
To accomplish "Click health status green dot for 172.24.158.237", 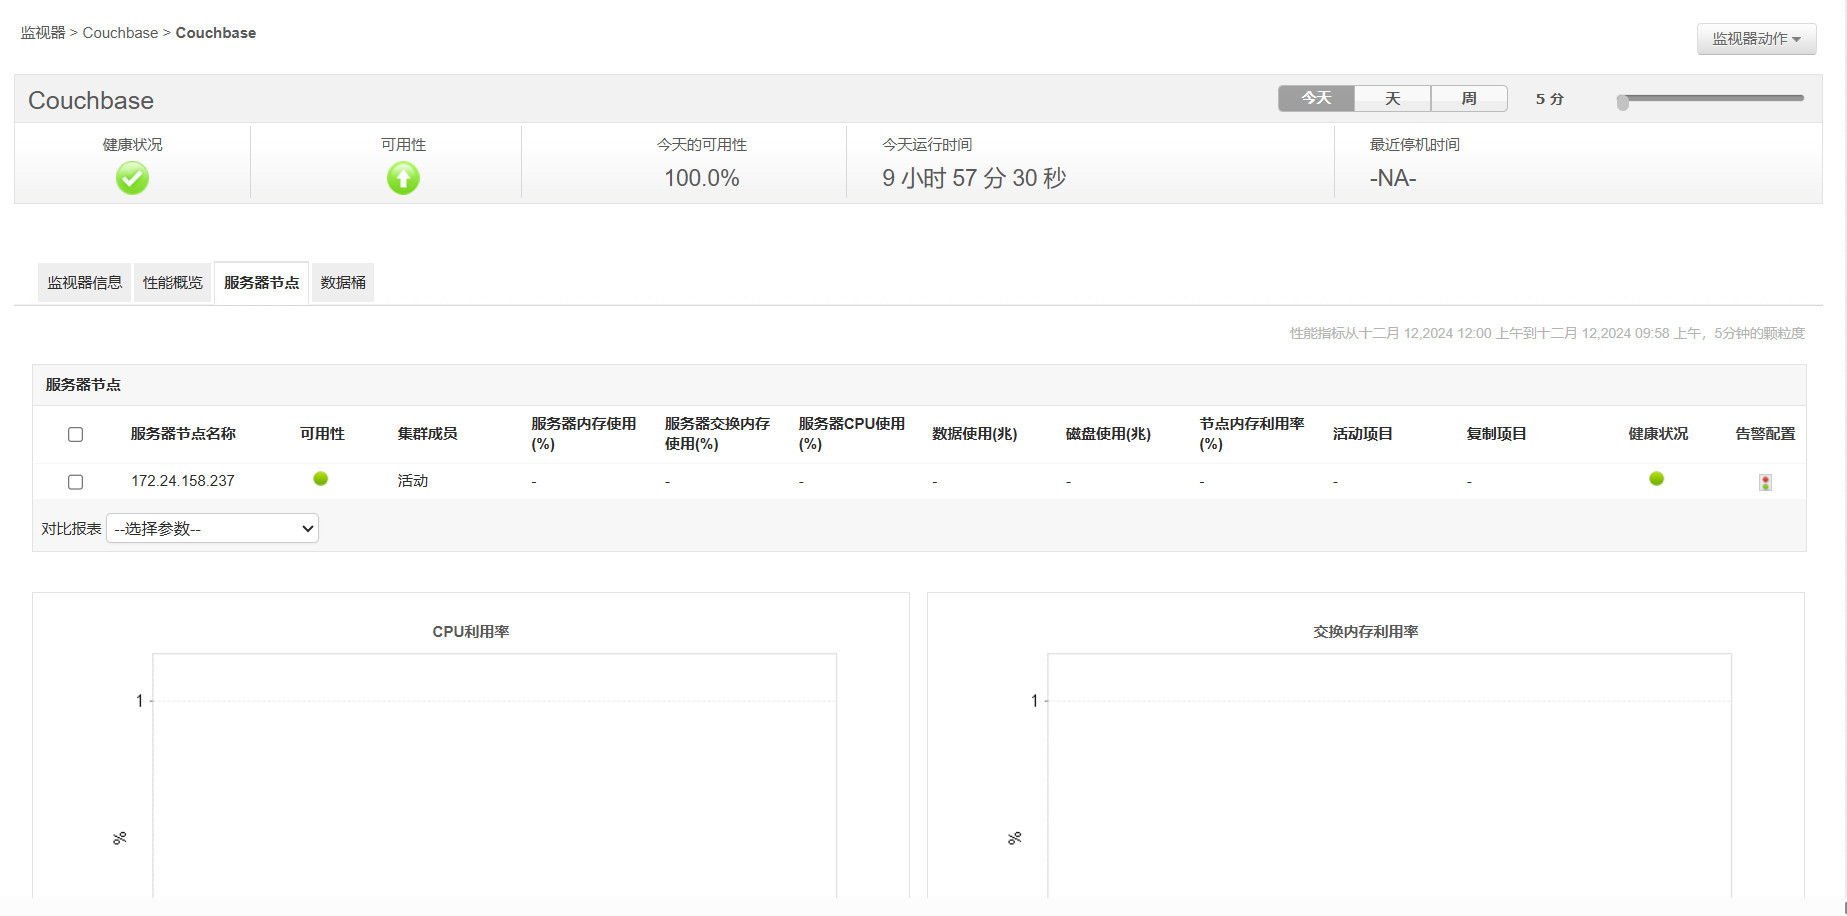I will (1657, 479).
